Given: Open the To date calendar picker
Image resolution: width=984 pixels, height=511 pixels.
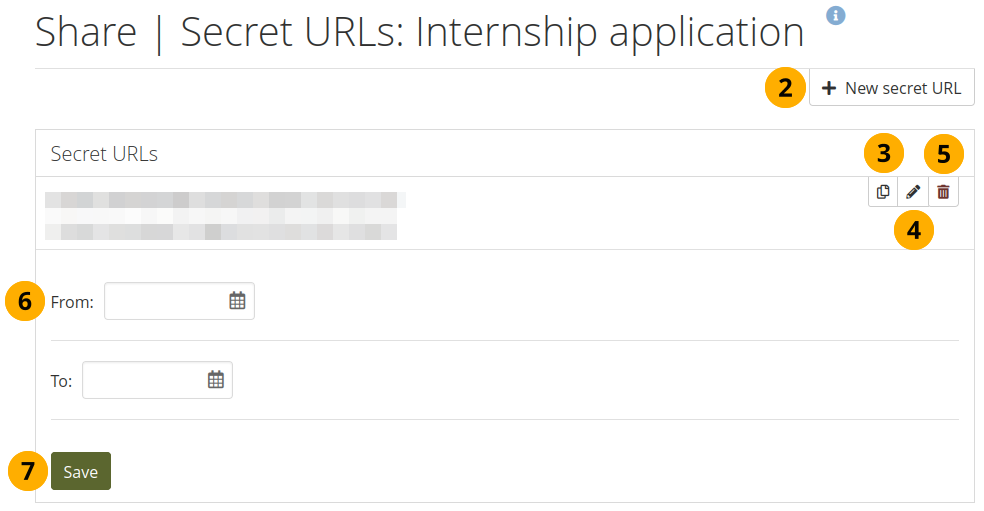Looking at the screenshot, I should tap(215, 380).
